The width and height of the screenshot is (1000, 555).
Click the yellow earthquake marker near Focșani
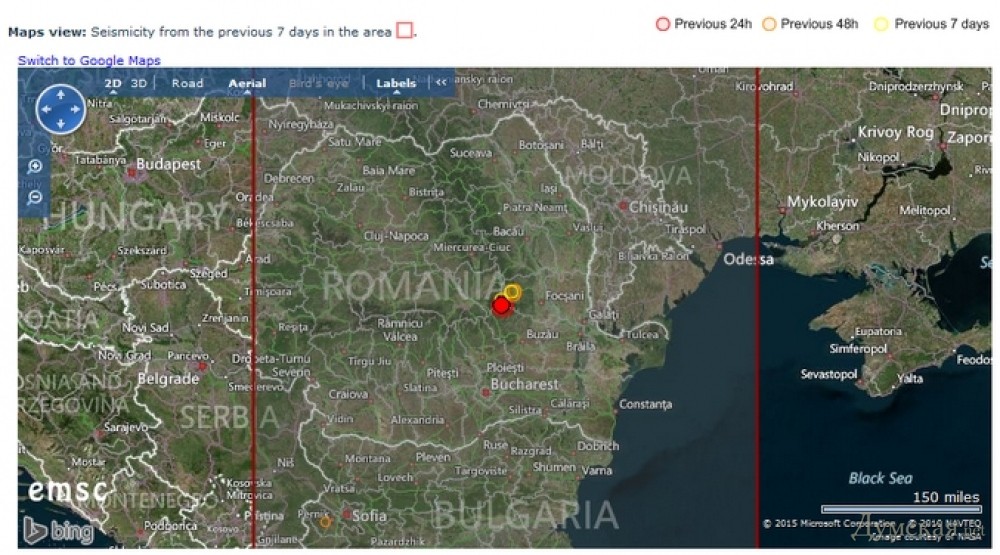pos(512,292)
